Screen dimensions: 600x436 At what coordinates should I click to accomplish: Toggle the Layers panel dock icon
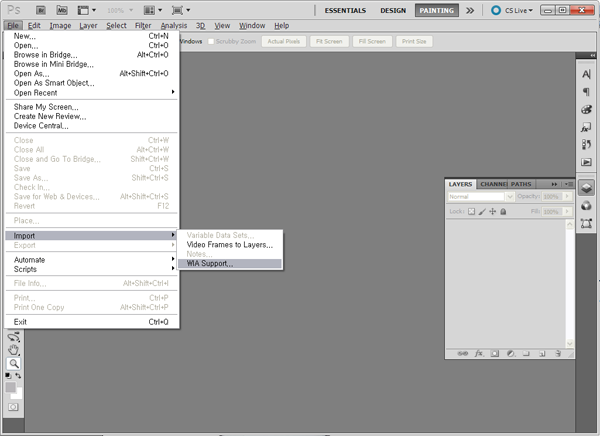(586, 188)
